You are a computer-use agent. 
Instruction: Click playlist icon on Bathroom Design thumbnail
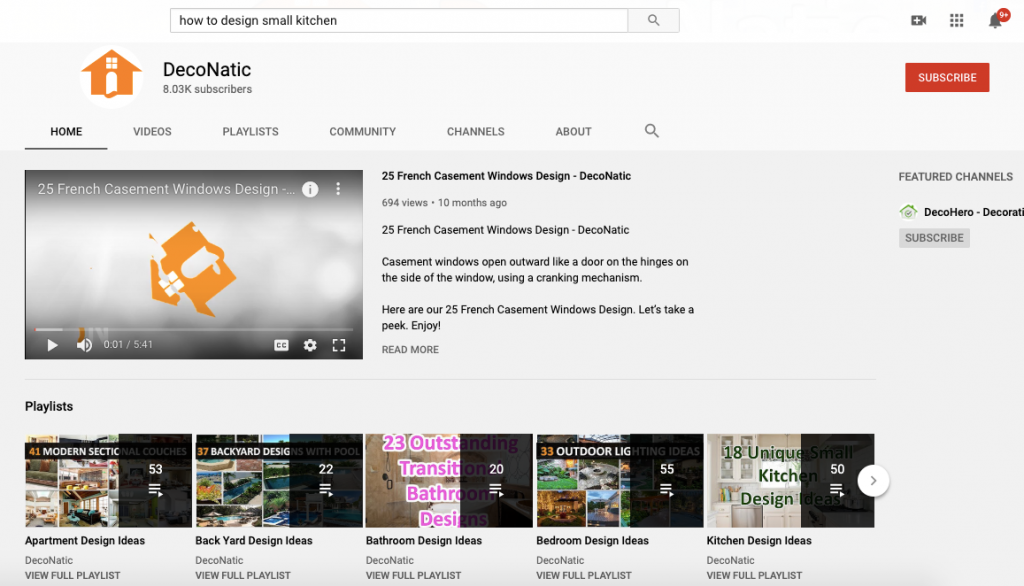[x=496, y=490]
